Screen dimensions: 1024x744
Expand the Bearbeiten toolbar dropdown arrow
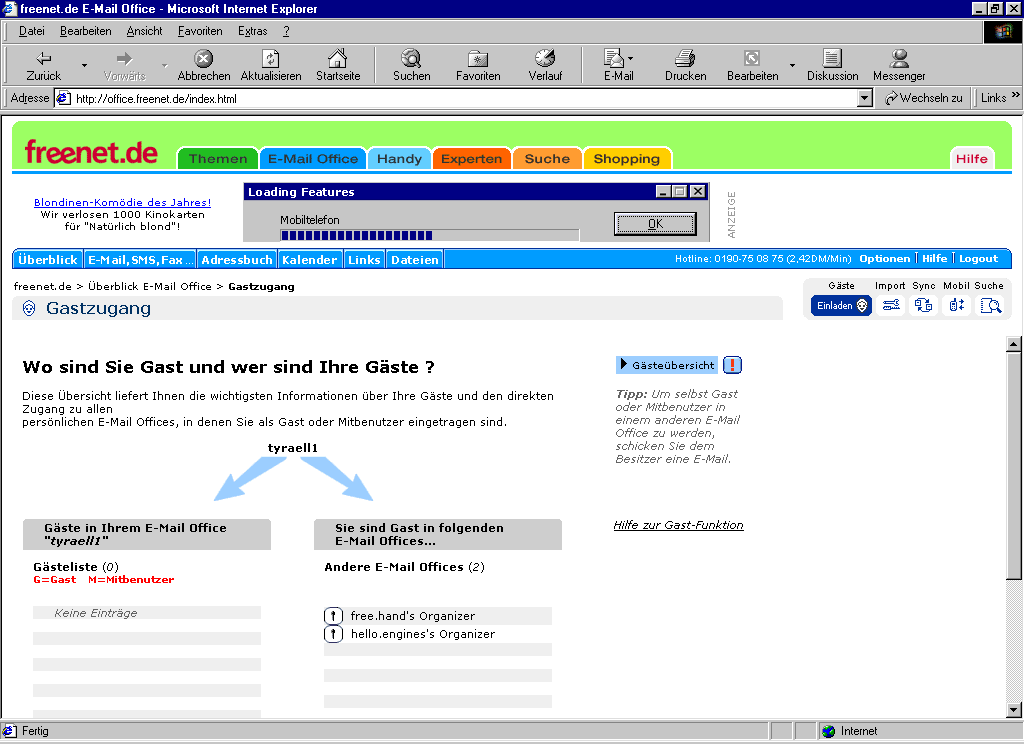pyautogui.click(x=792, y=65)
